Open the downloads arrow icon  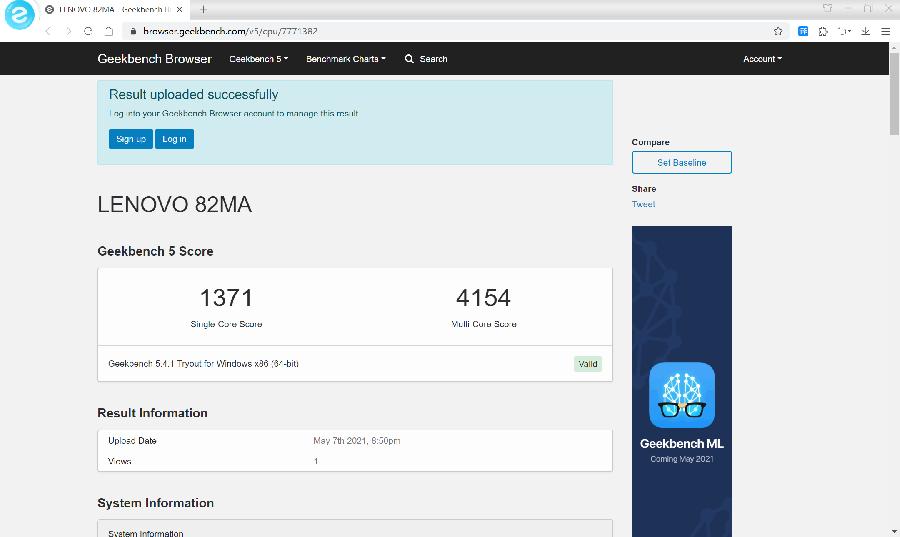pyautogui.click(x=866, y=31)
